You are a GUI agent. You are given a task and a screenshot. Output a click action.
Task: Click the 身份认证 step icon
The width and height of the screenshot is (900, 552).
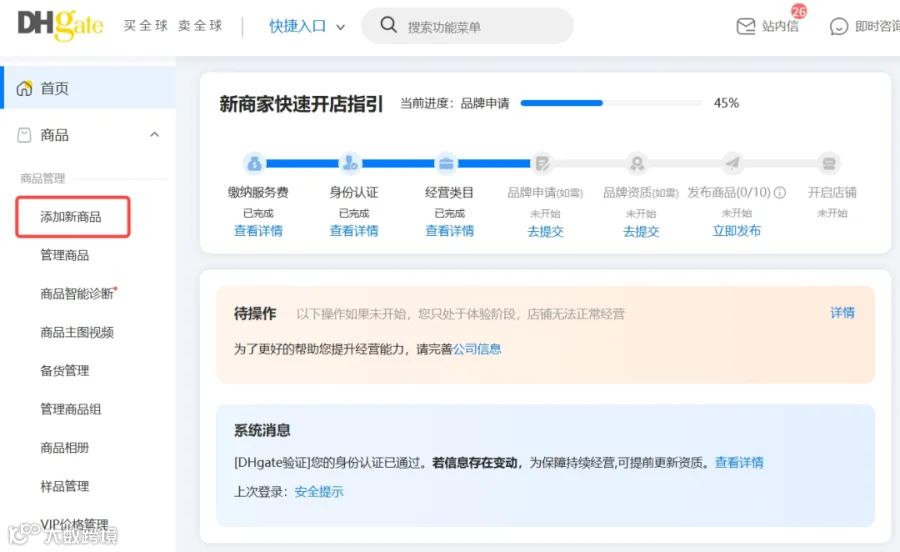(x=350, y=164)
